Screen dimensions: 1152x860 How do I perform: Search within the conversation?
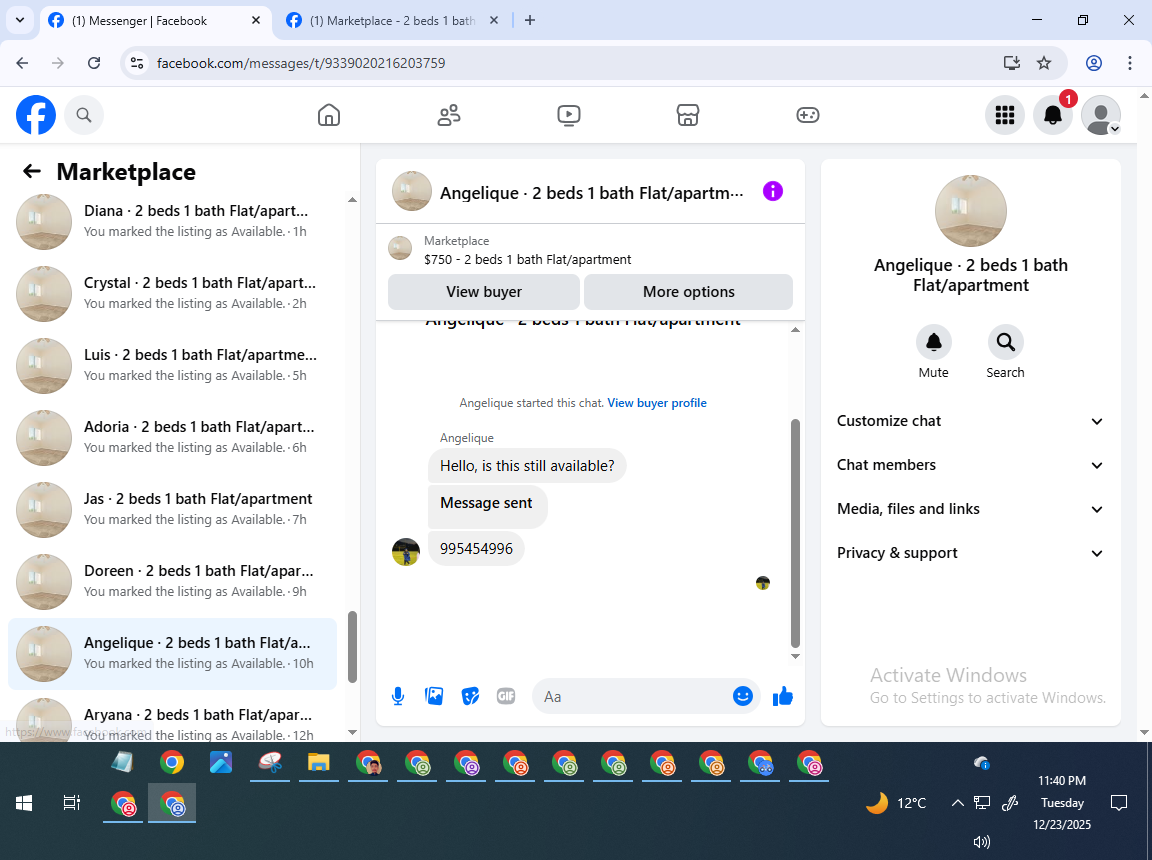point(1005,342)
